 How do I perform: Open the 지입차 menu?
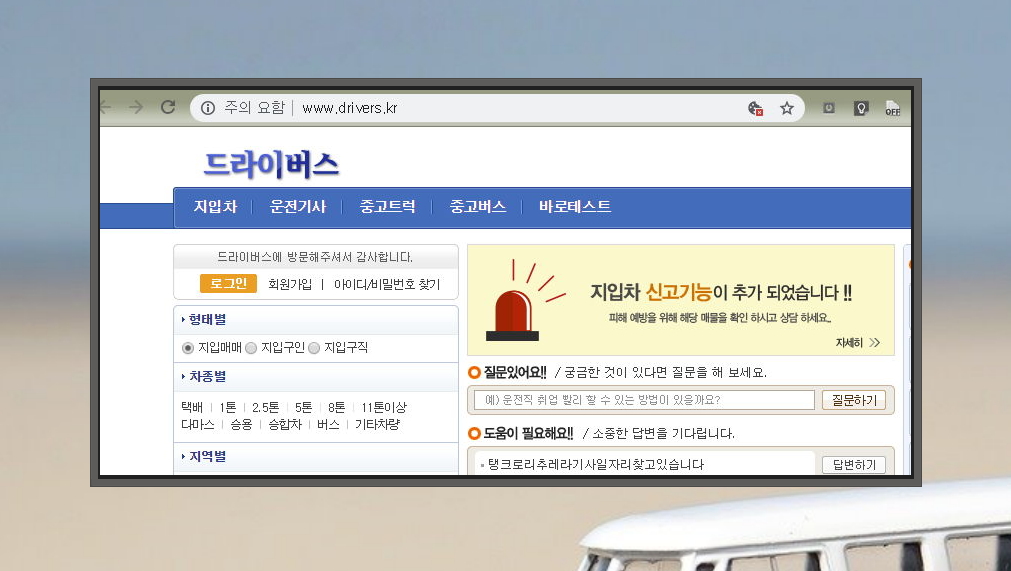(215, 206)
